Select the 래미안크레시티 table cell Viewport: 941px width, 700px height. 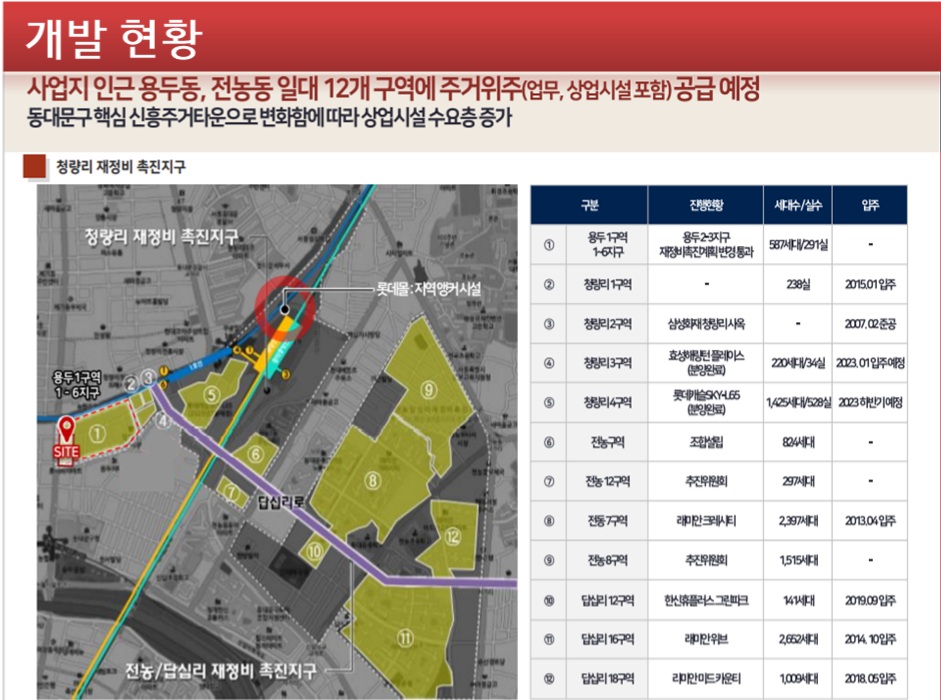click(x=704, y=521)
